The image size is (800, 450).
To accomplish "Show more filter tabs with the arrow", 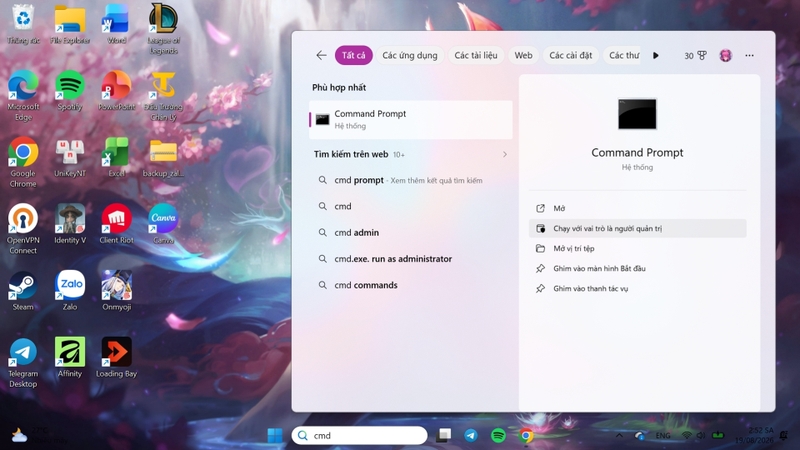I will [x=656, y=55].
